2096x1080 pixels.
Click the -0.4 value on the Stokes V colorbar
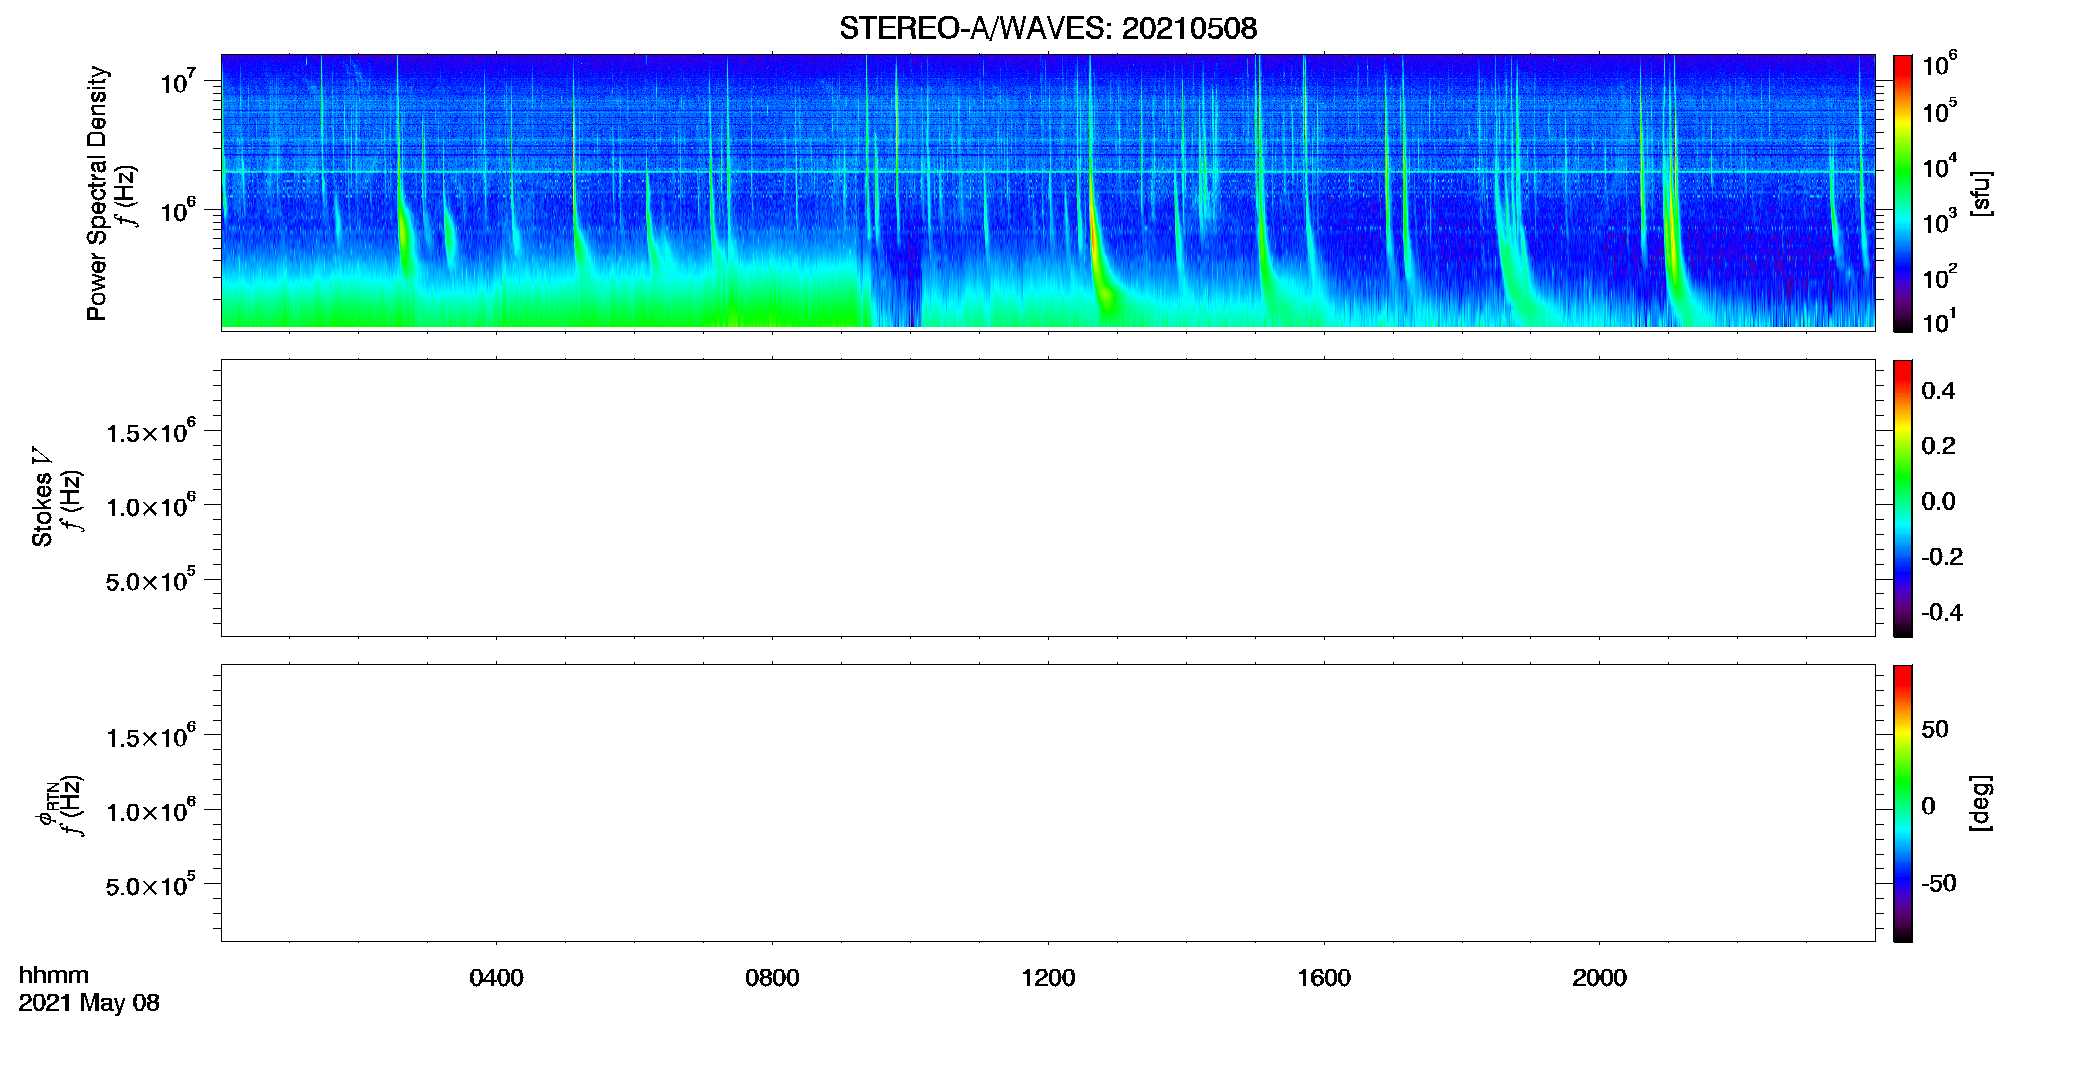click(x=1942, y=612)
